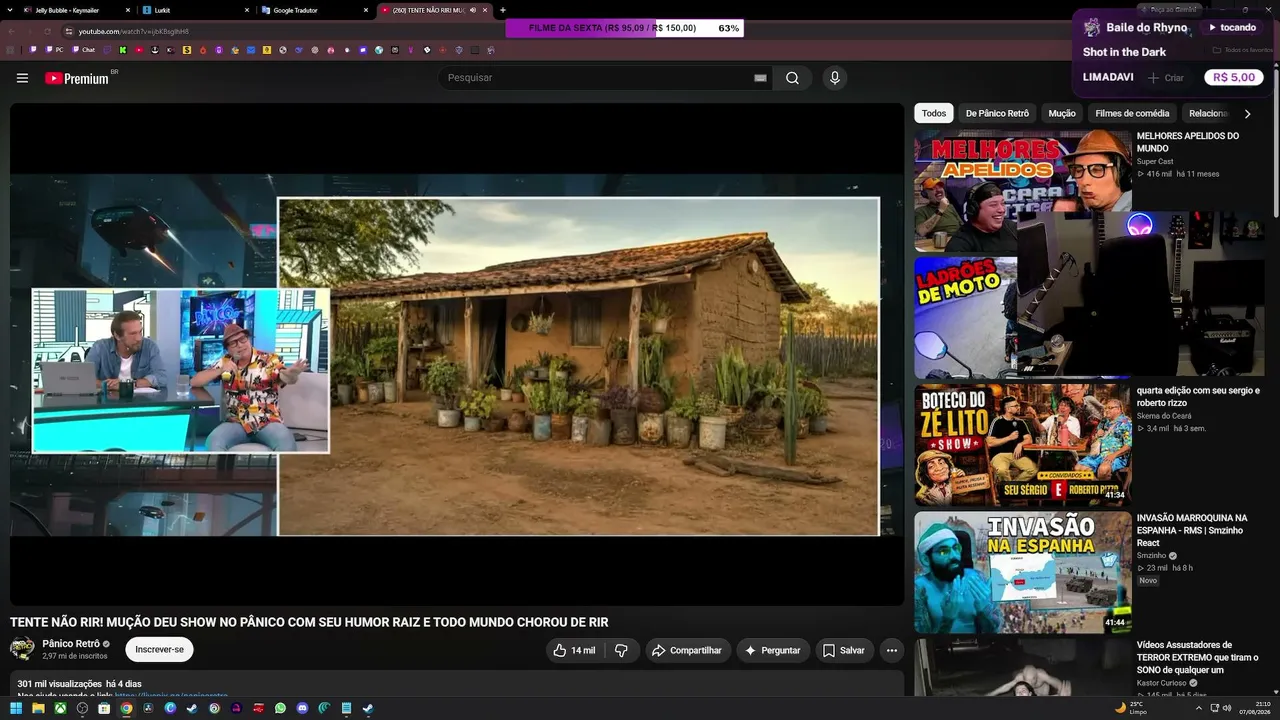1280x720 pixels.
Task: Open the Windows Start menu
Action: pyautogui.click(x=16, y=708)
